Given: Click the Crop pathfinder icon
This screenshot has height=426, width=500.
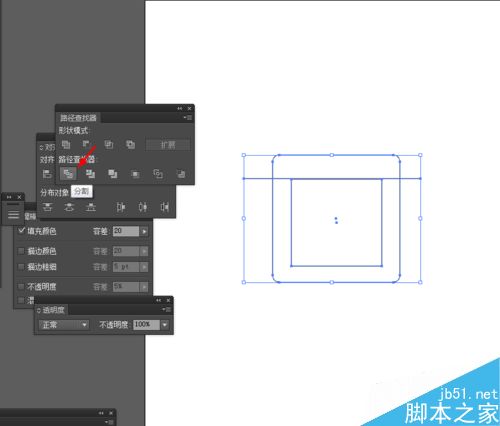Looking at the screenshot, I should pos(135,174).
